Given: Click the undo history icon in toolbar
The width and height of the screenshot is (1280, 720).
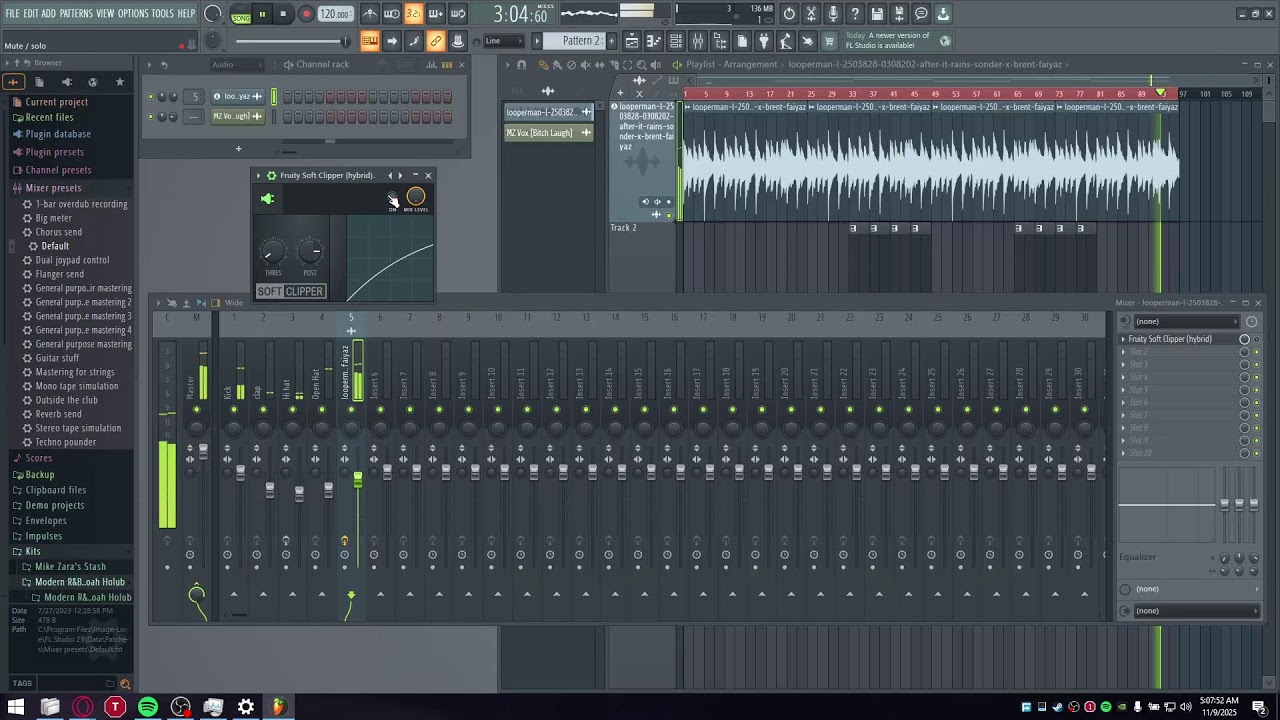Looking at the screenshot, I should tap(789, 14).
